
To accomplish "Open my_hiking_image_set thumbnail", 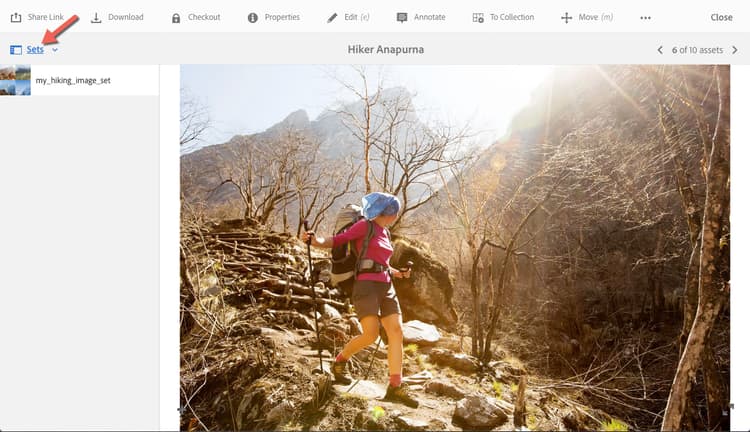I will click(x=15, y=80).
